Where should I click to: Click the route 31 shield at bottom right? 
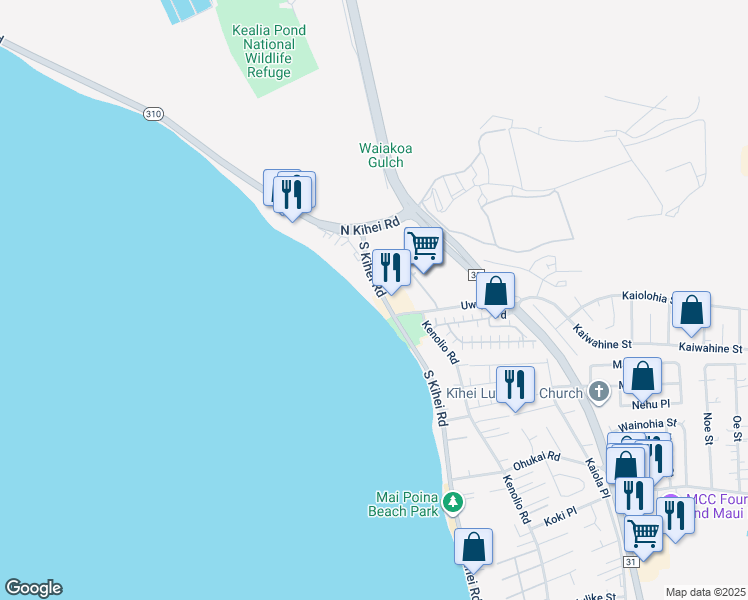coord(631,562)
